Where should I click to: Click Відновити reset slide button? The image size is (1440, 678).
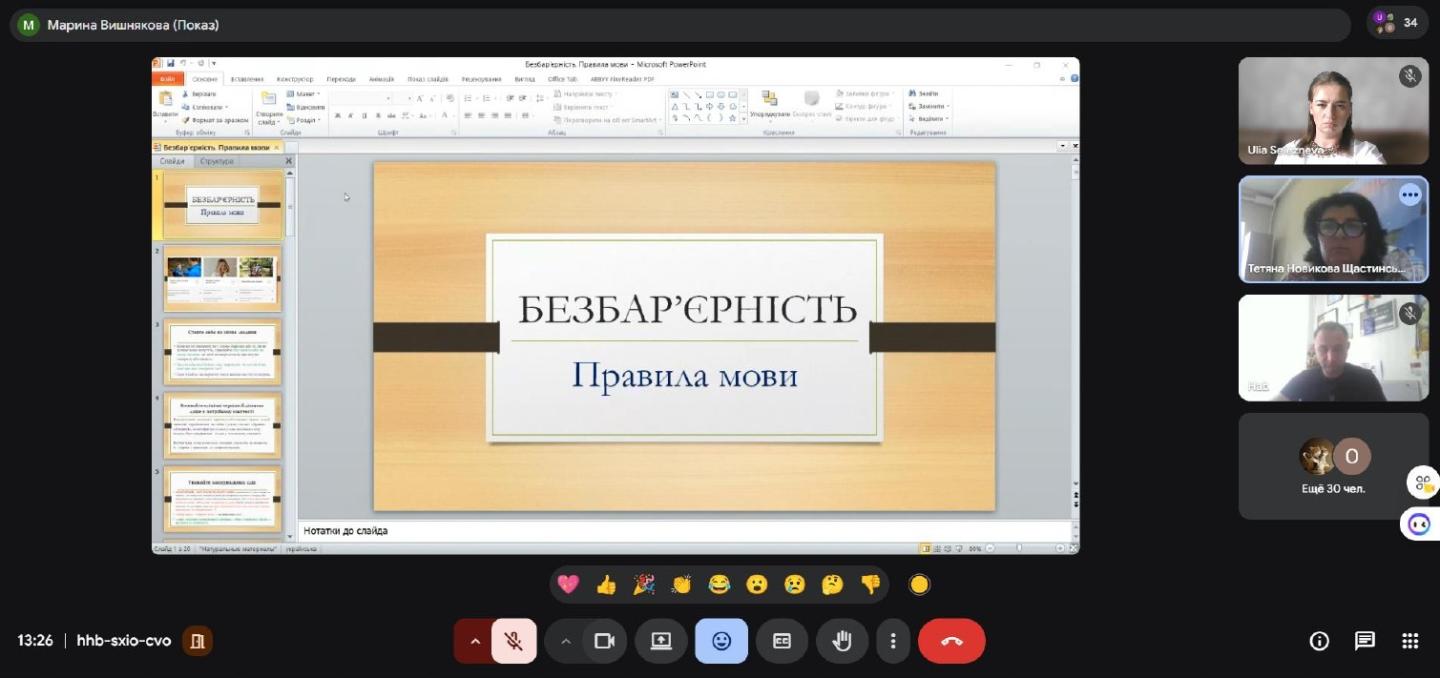[x=306, y=107]
